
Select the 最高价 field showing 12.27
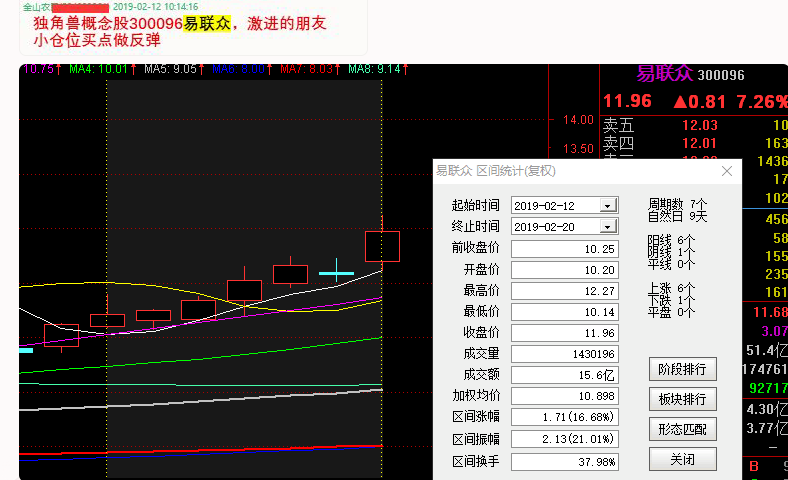(x=565, y=291)
